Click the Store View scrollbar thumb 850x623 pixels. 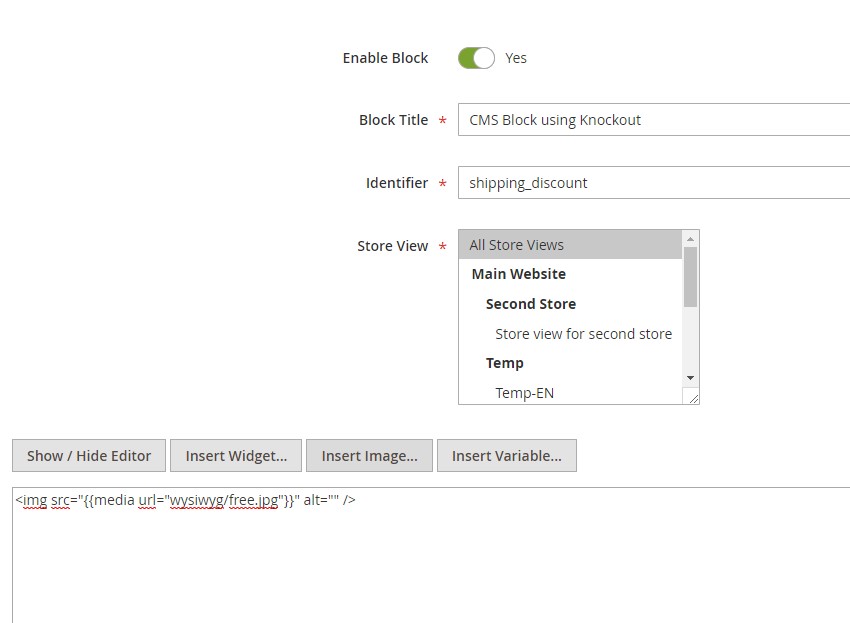[690, 280]
